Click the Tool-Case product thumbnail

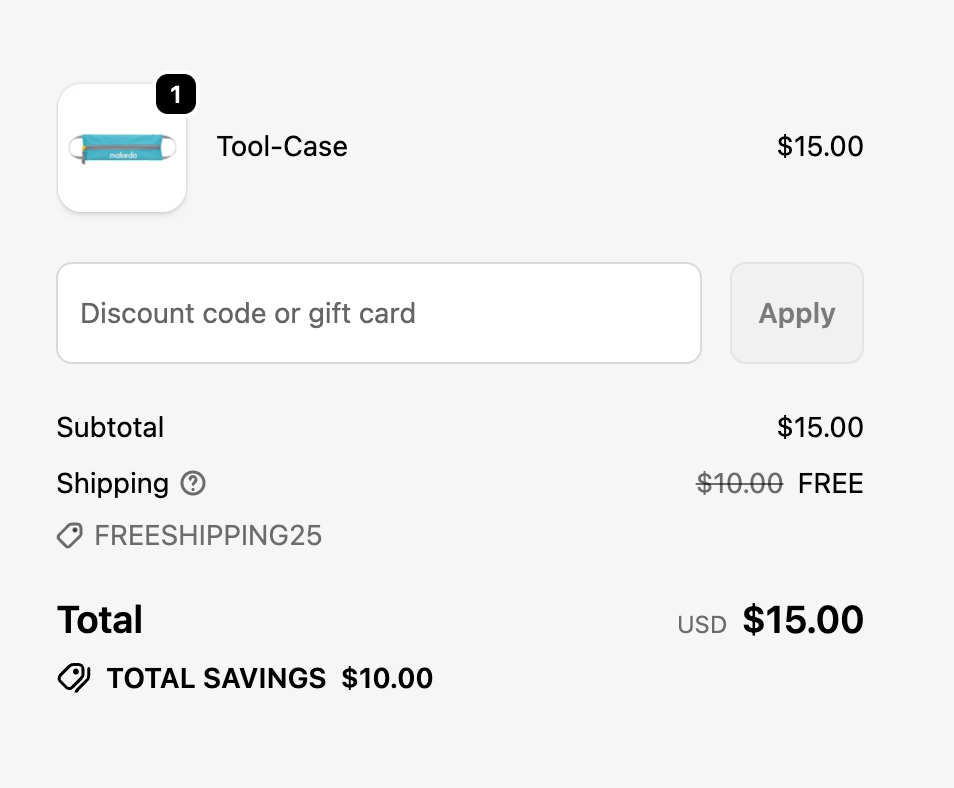[x=122, y=150]
